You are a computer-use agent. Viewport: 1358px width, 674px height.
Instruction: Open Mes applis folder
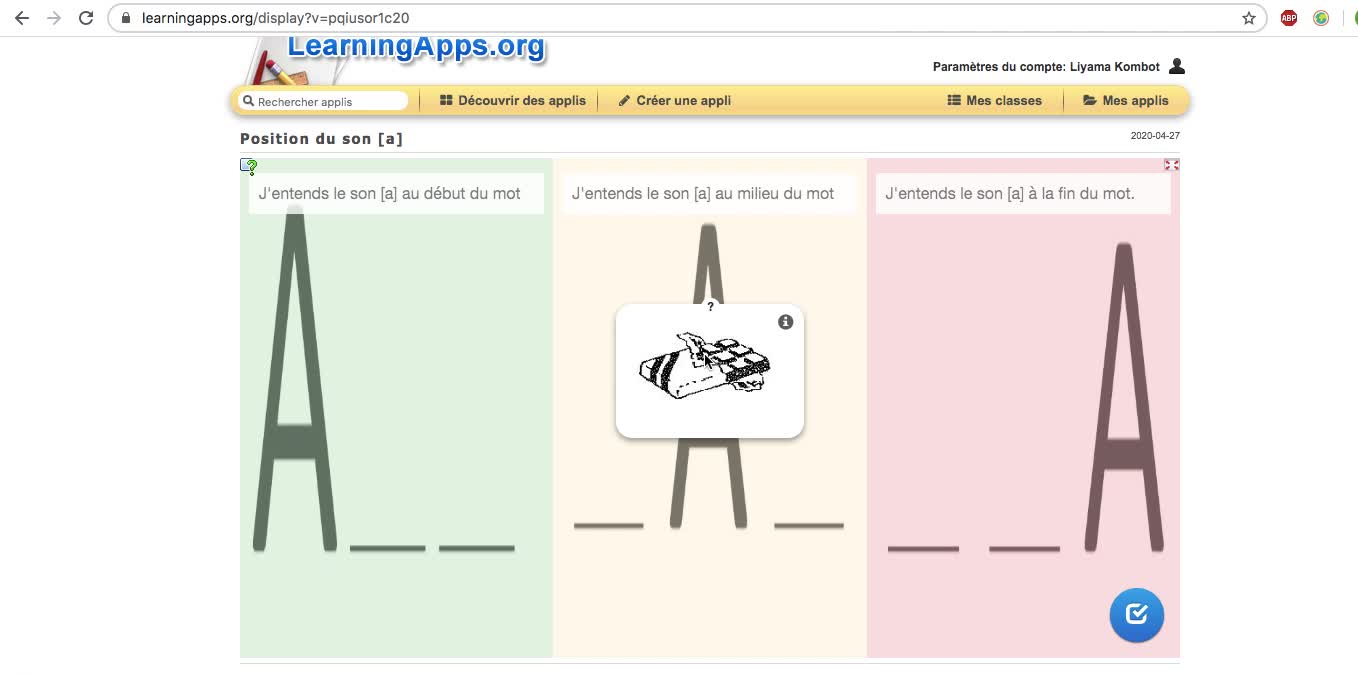pyautogui.click(x=1126, y=100)
